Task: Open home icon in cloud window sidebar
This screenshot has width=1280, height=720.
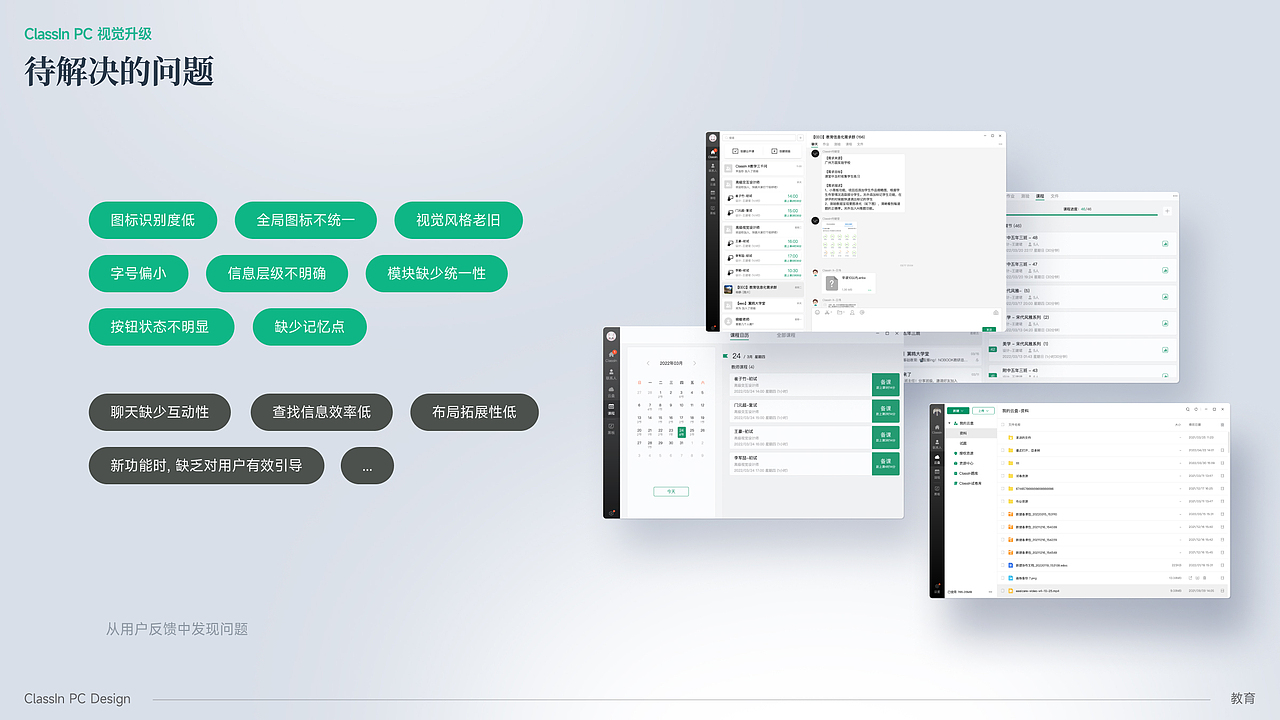Action: click(x=937, y=429)
